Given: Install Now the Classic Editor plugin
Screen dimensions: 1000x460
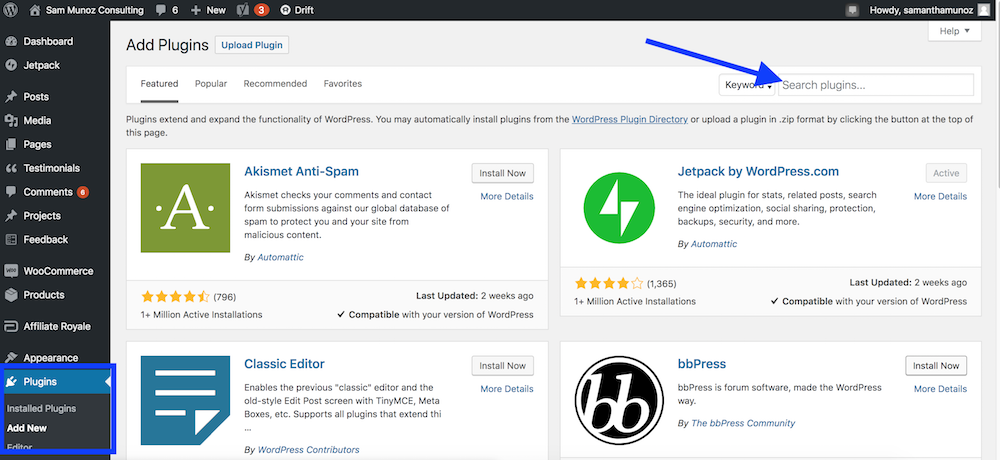Looking at the screenshot, I should click(503, 366).
